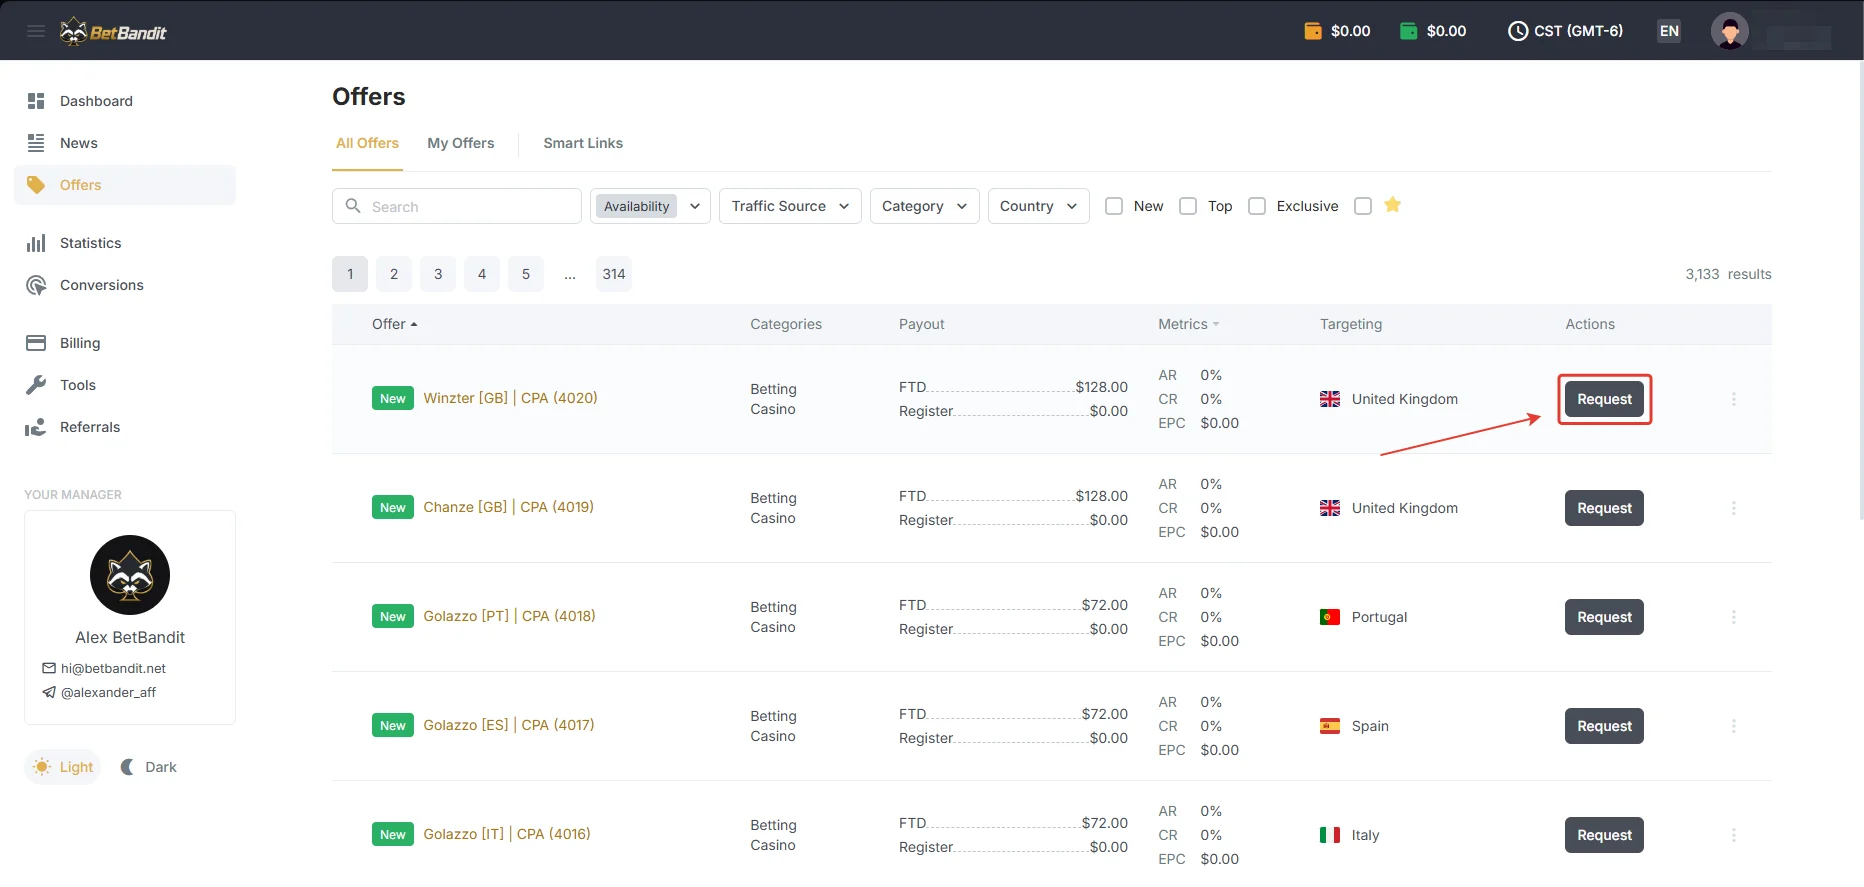Click the Tools wrench icon

click(36, 385)
